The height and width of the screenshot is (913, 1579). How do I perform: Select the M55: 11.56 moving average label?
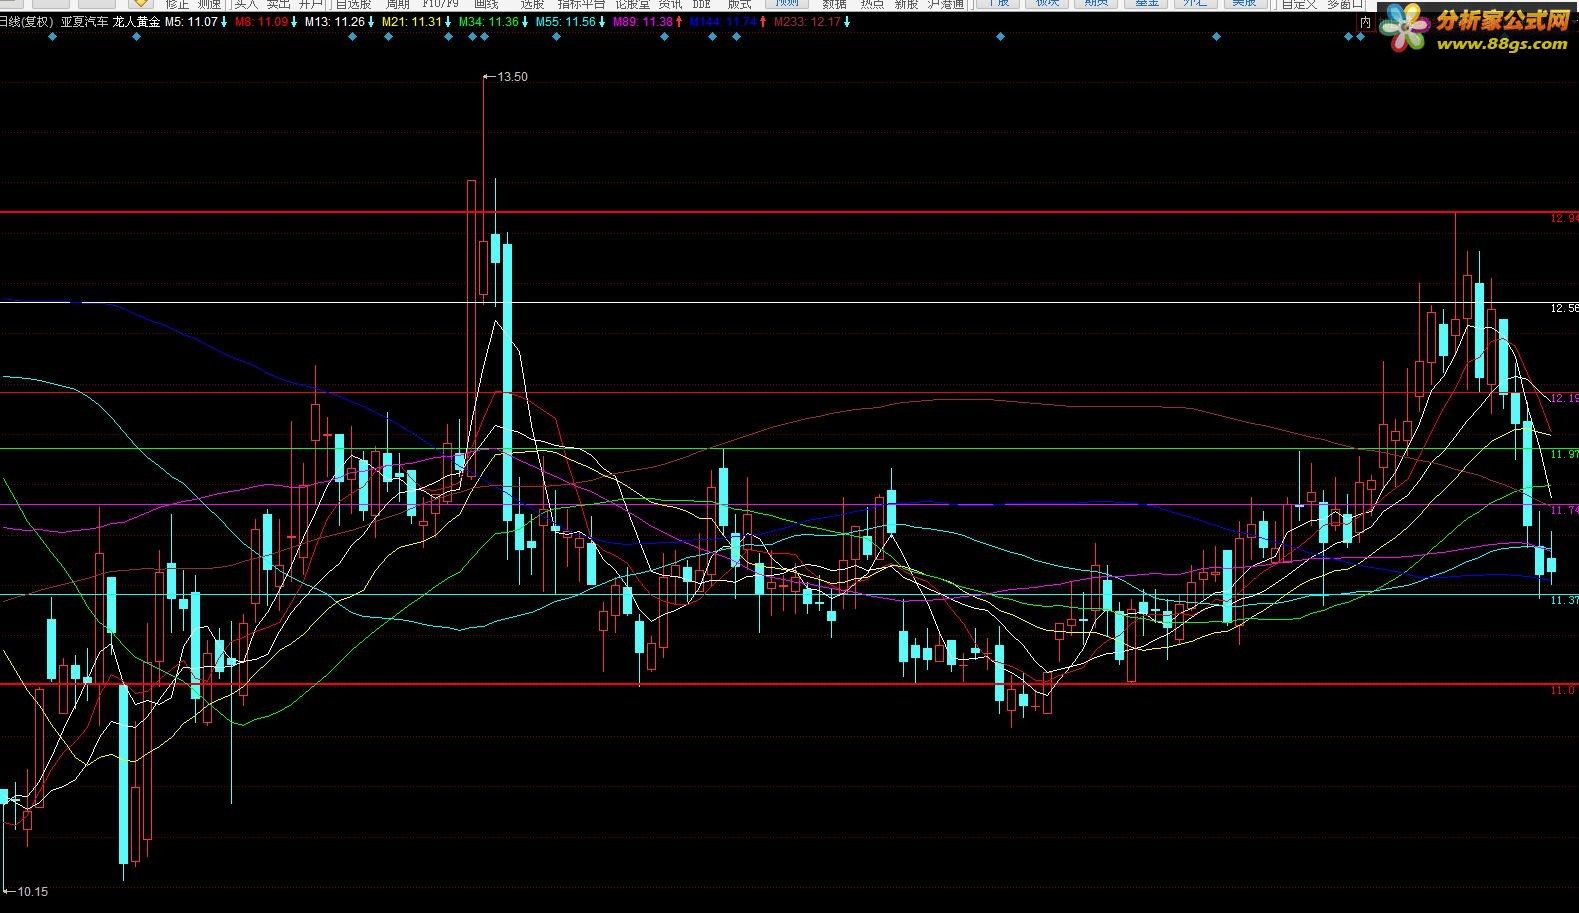(x=565, y=21)
